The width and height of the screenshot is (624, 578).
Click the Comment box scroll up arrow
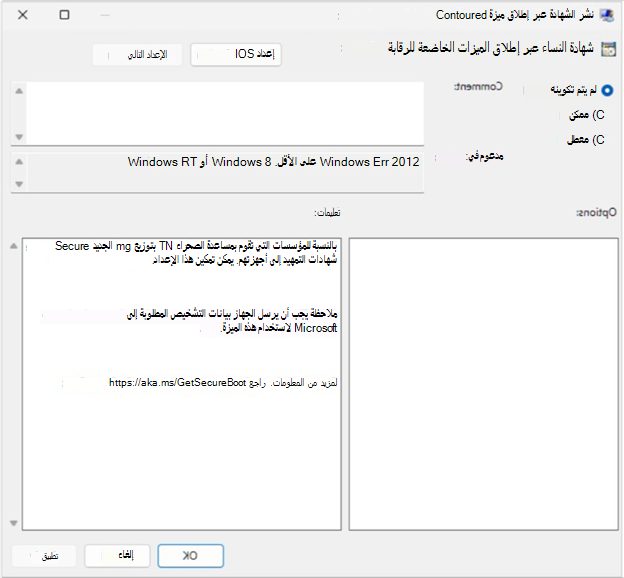pyautogui.click(x=19, y=91)
